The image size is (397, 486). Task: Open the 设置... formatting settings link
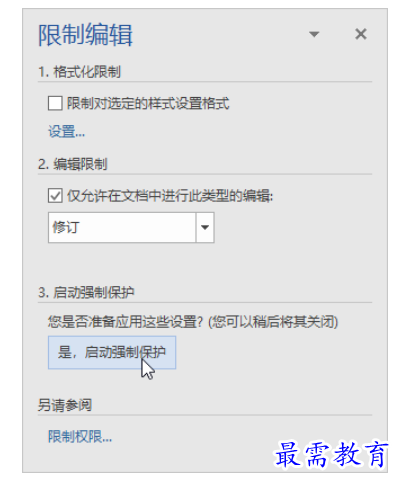click(67, 131)
